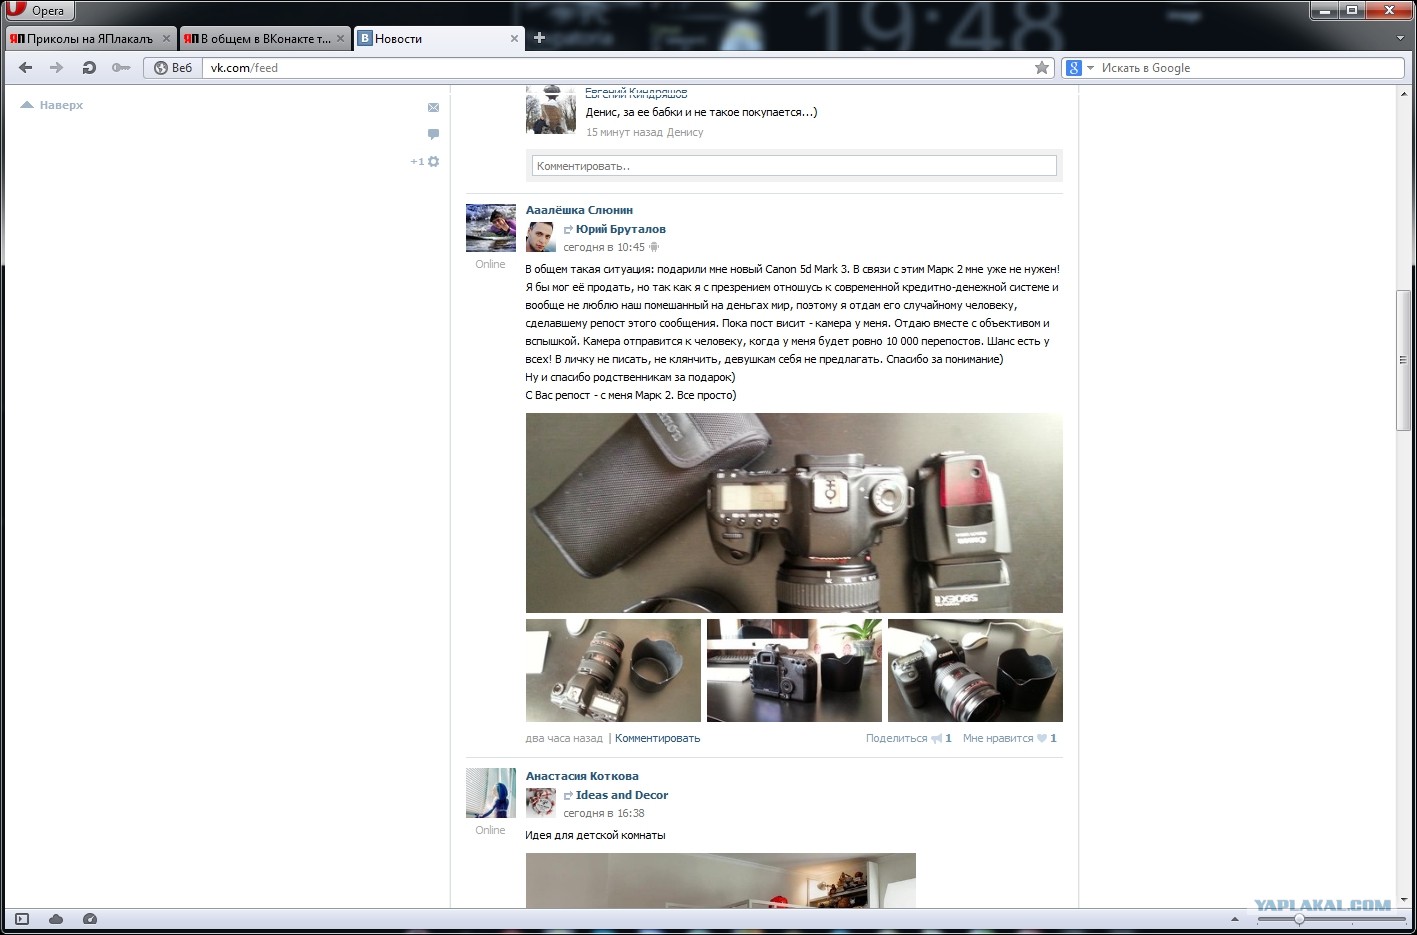Click the Искать в Google search field
This screenshot has width=1417, height=935.
coord(1250,68)
